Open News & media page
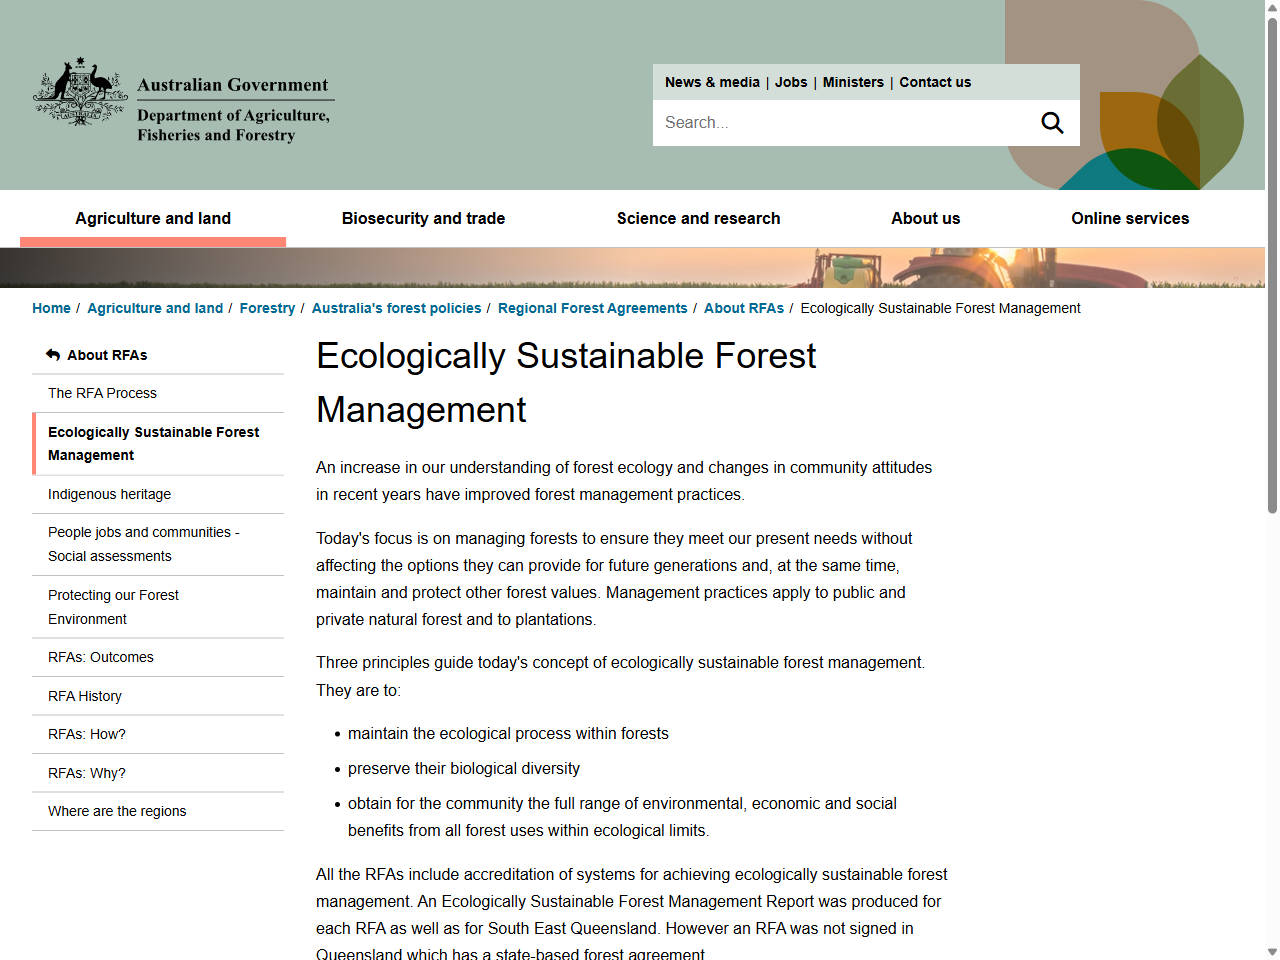Image resolution: width=1280 pixels, height=960 pixels. pos(713,82)
